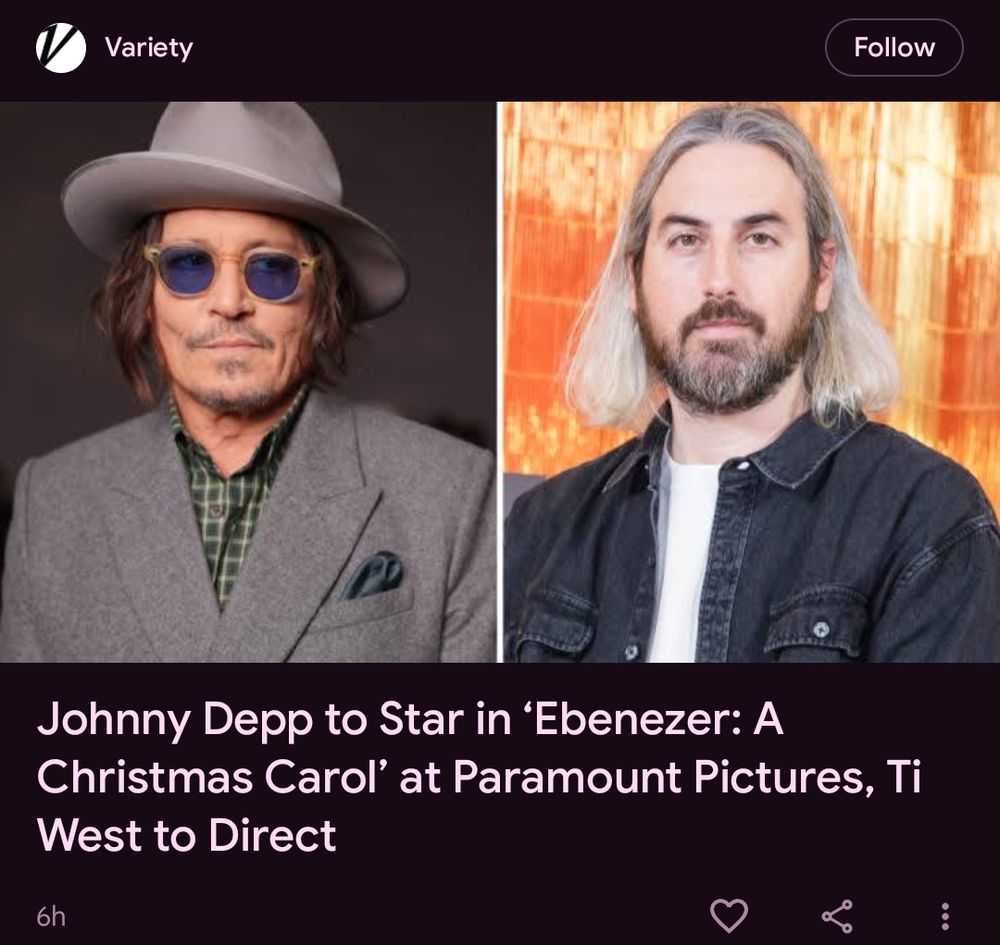Click the orange backdrop in the right photo

pyautogui.click(x=925, y=255)
